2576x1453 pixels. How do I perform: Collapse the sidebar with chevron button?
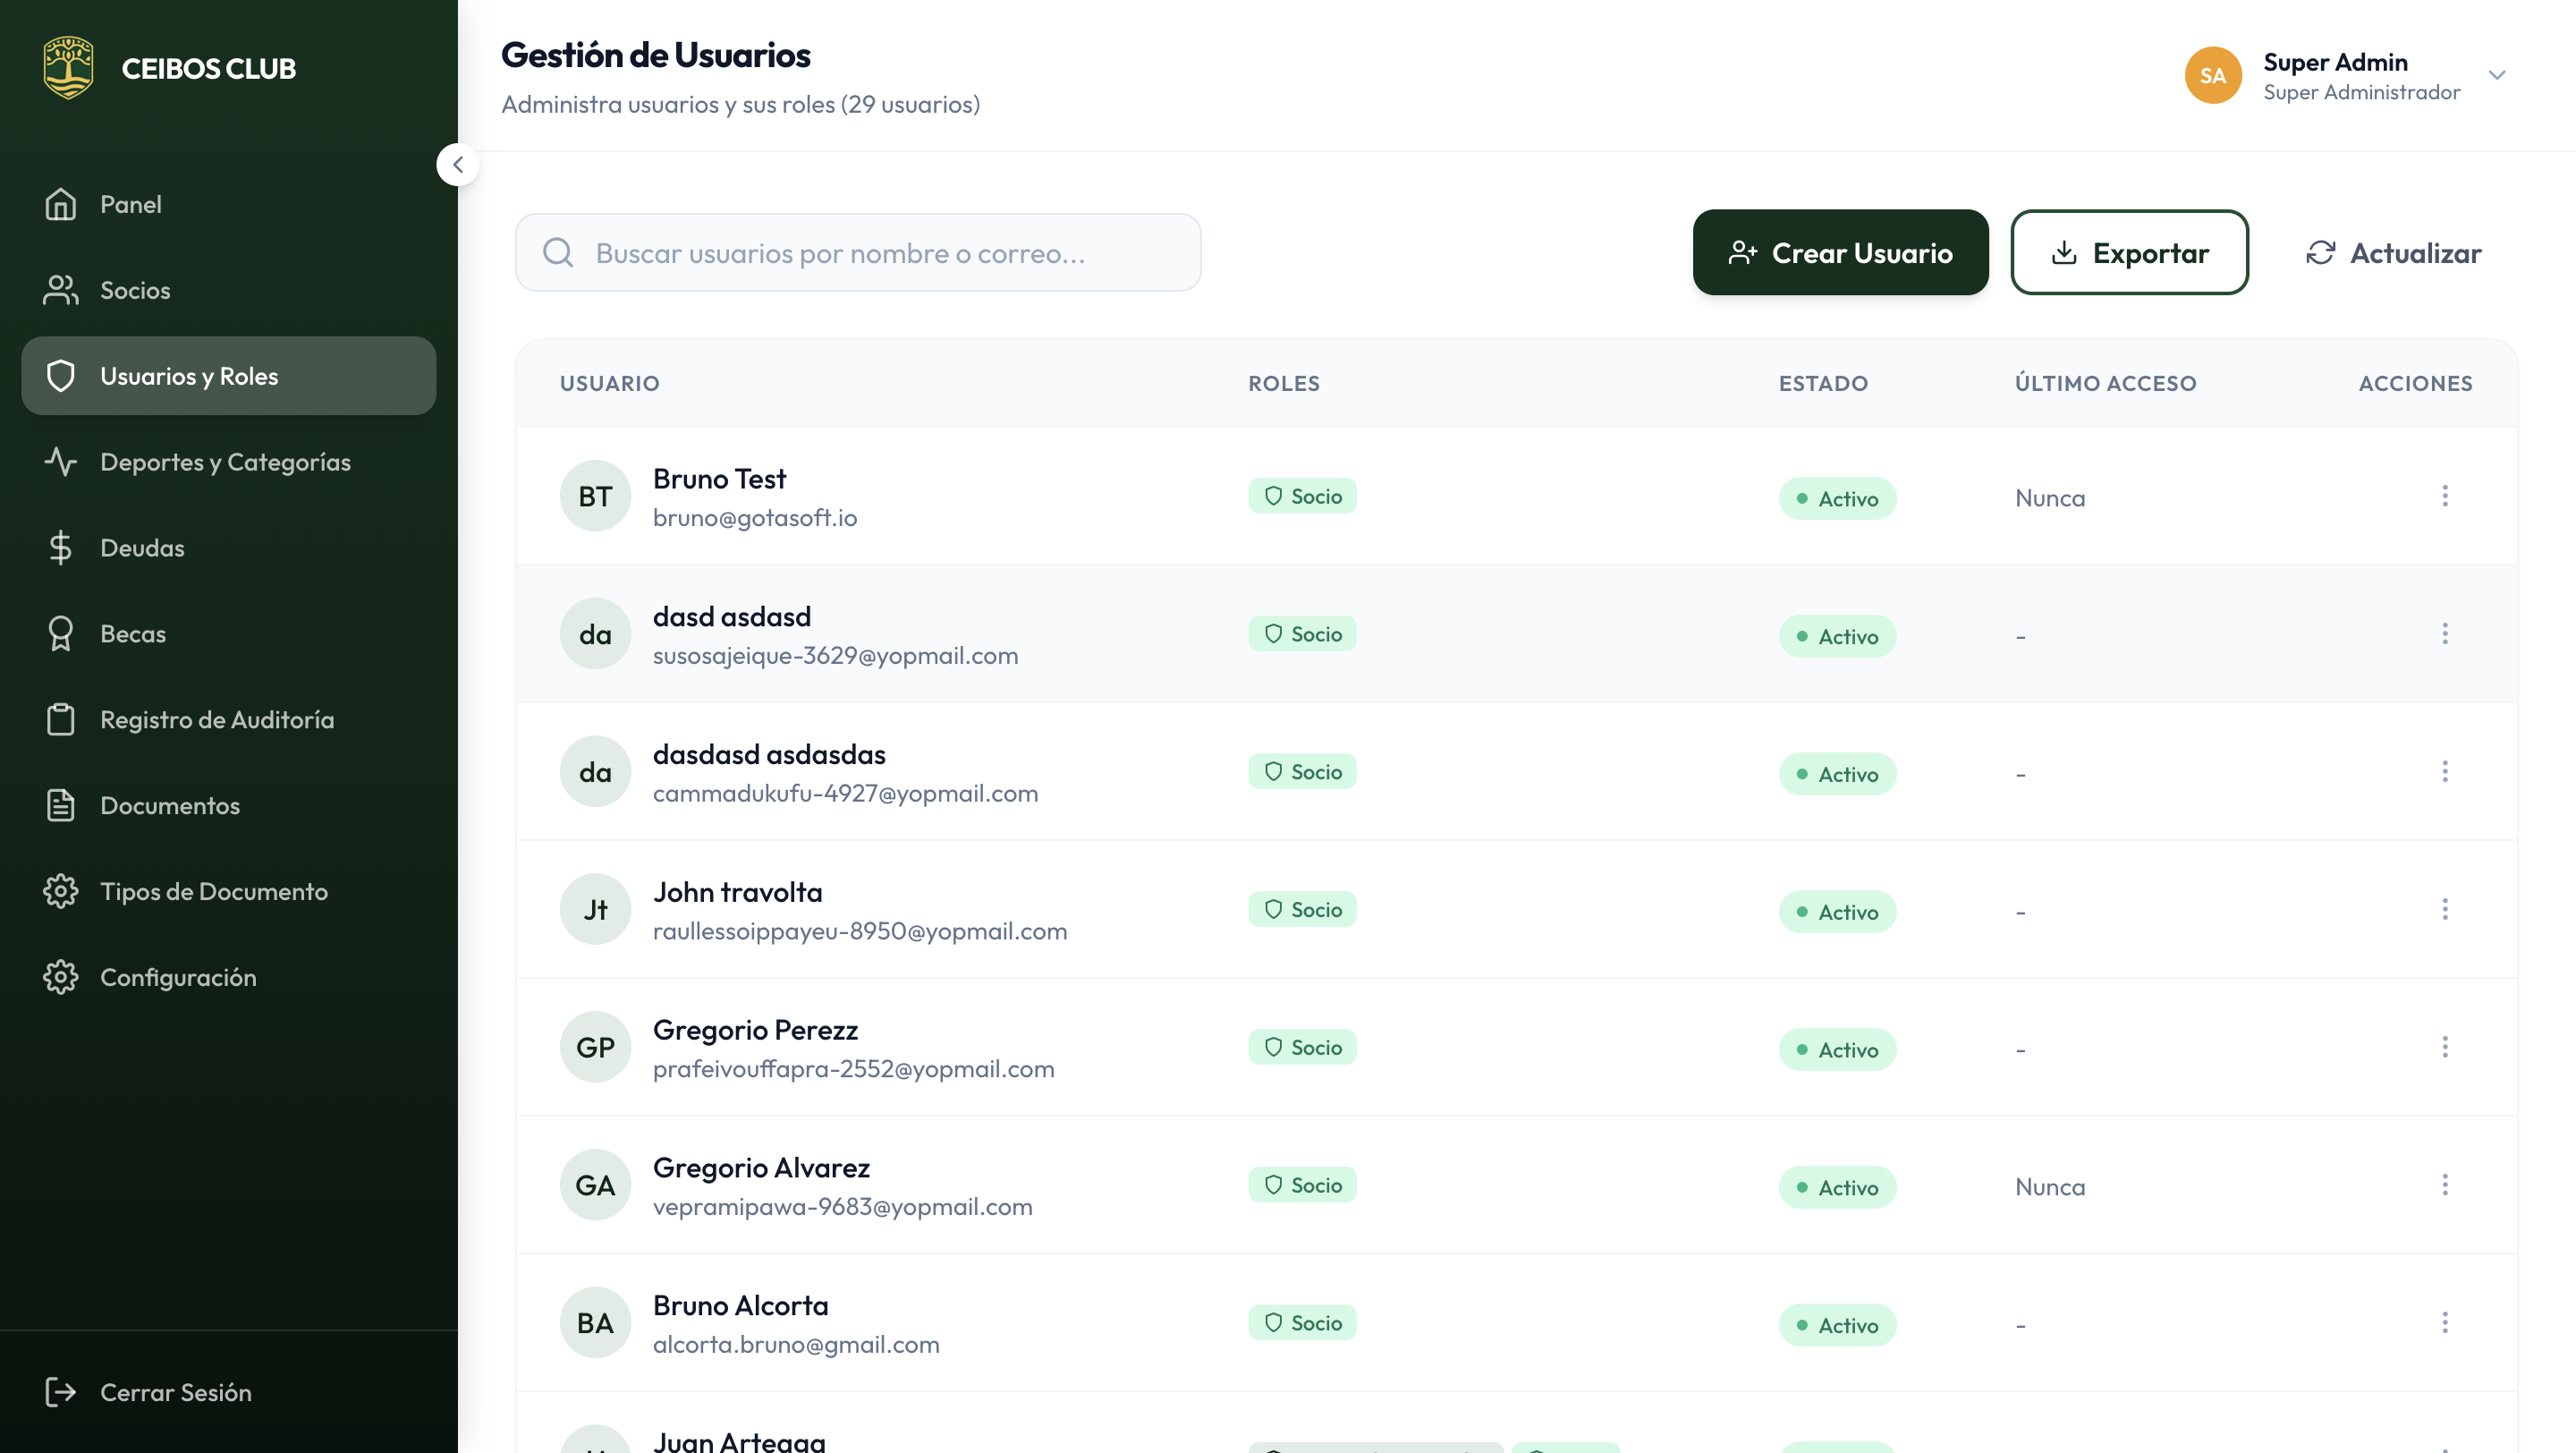coord(458,165)
